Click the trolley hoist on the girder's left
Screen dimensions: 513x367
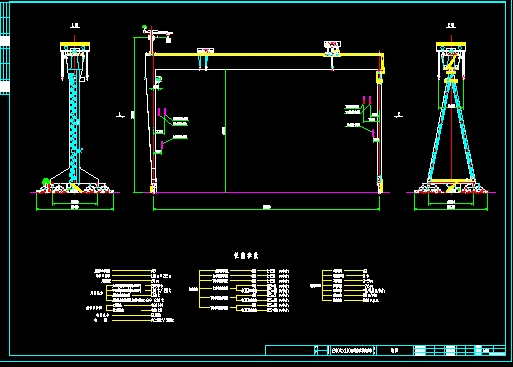point(205,58)
